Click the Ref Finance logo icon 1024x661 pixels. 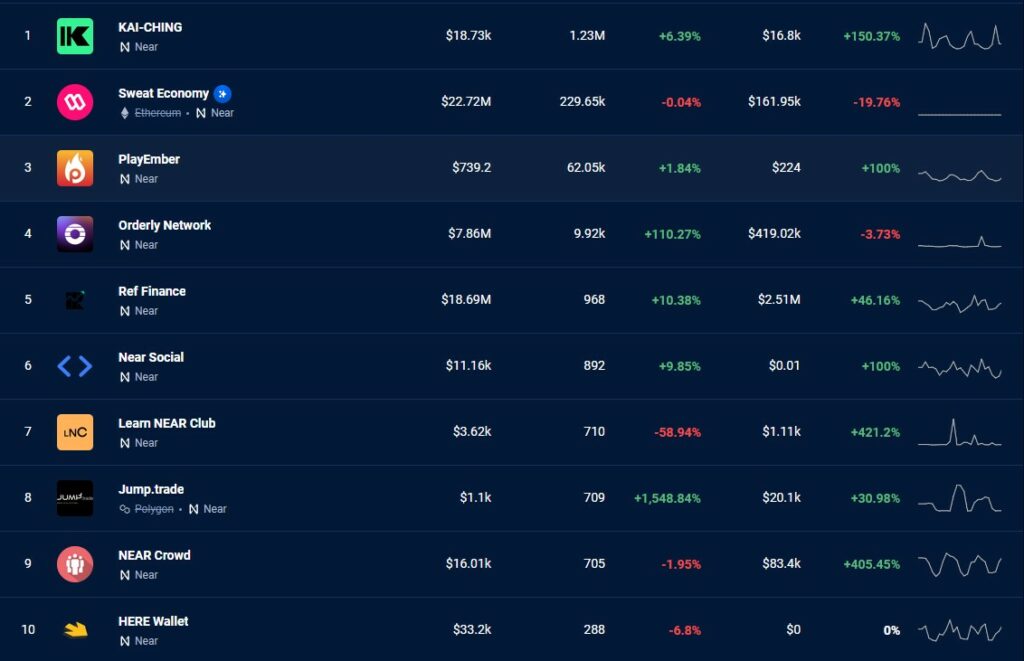(x=75, y=300)
